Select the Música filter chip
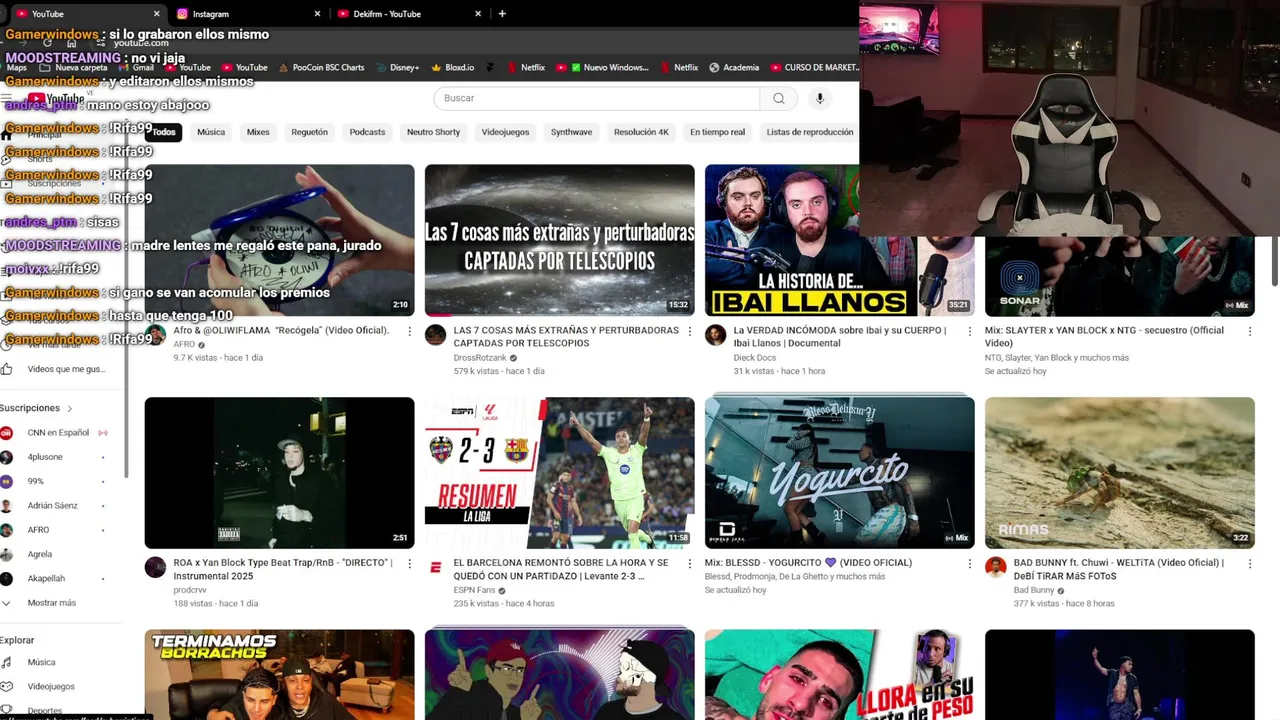Screen dimensions: 1280x720 [x=211, y=132]
